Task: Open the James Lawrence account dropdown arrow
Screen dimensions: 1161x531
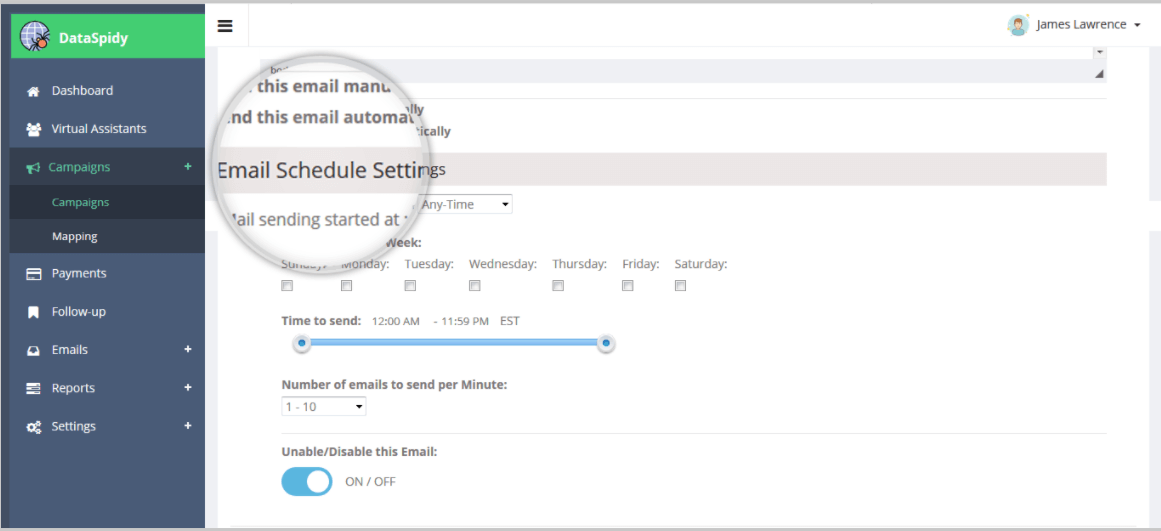Action: coord(1137,26)
